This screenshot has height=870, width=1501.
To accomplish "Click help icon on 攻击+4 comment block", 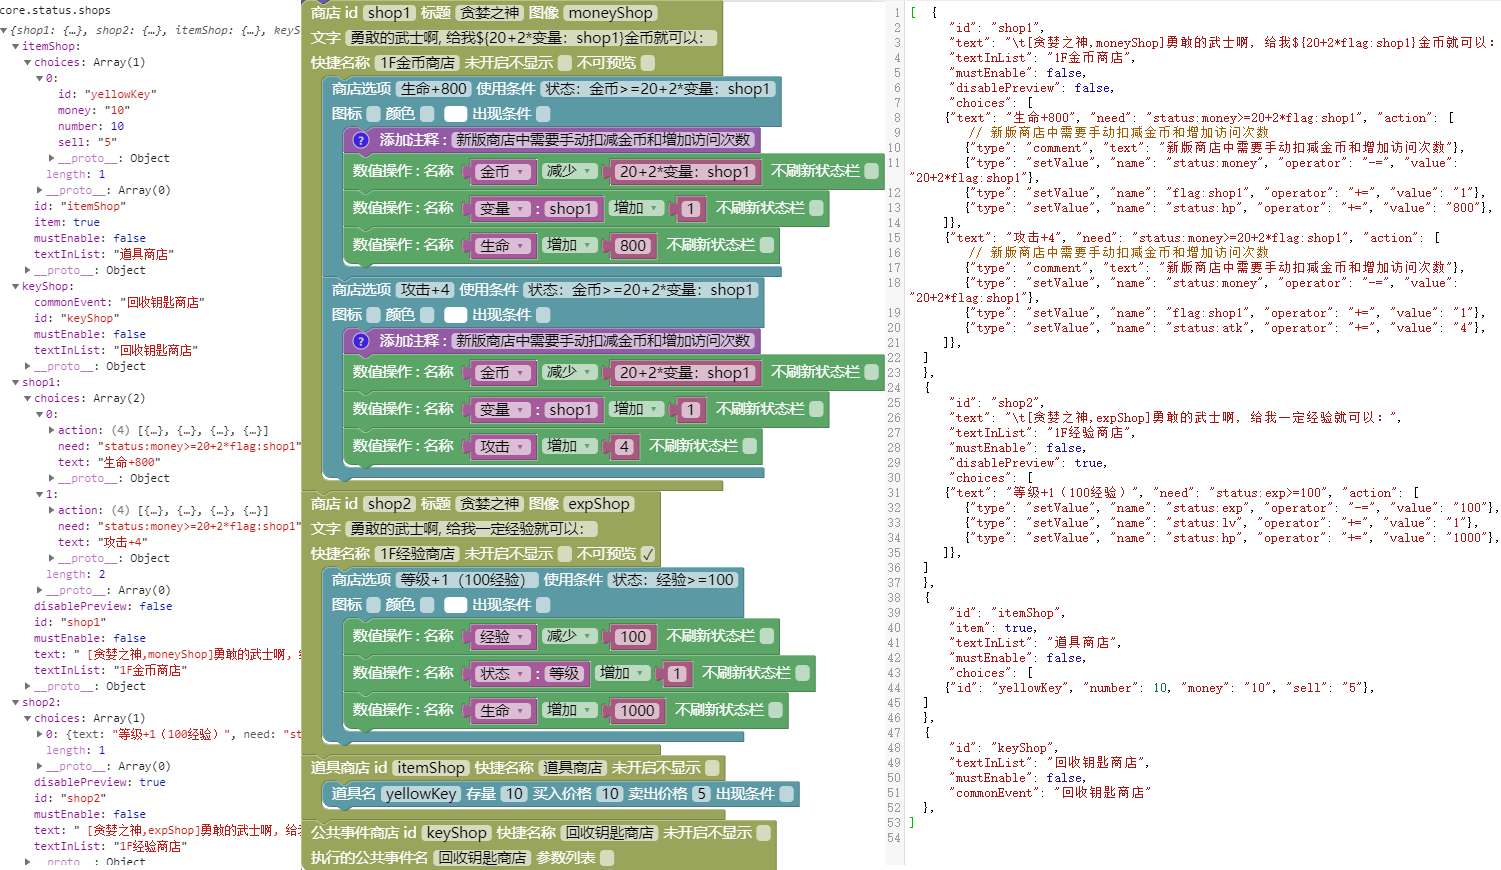I will pos(361,341).
